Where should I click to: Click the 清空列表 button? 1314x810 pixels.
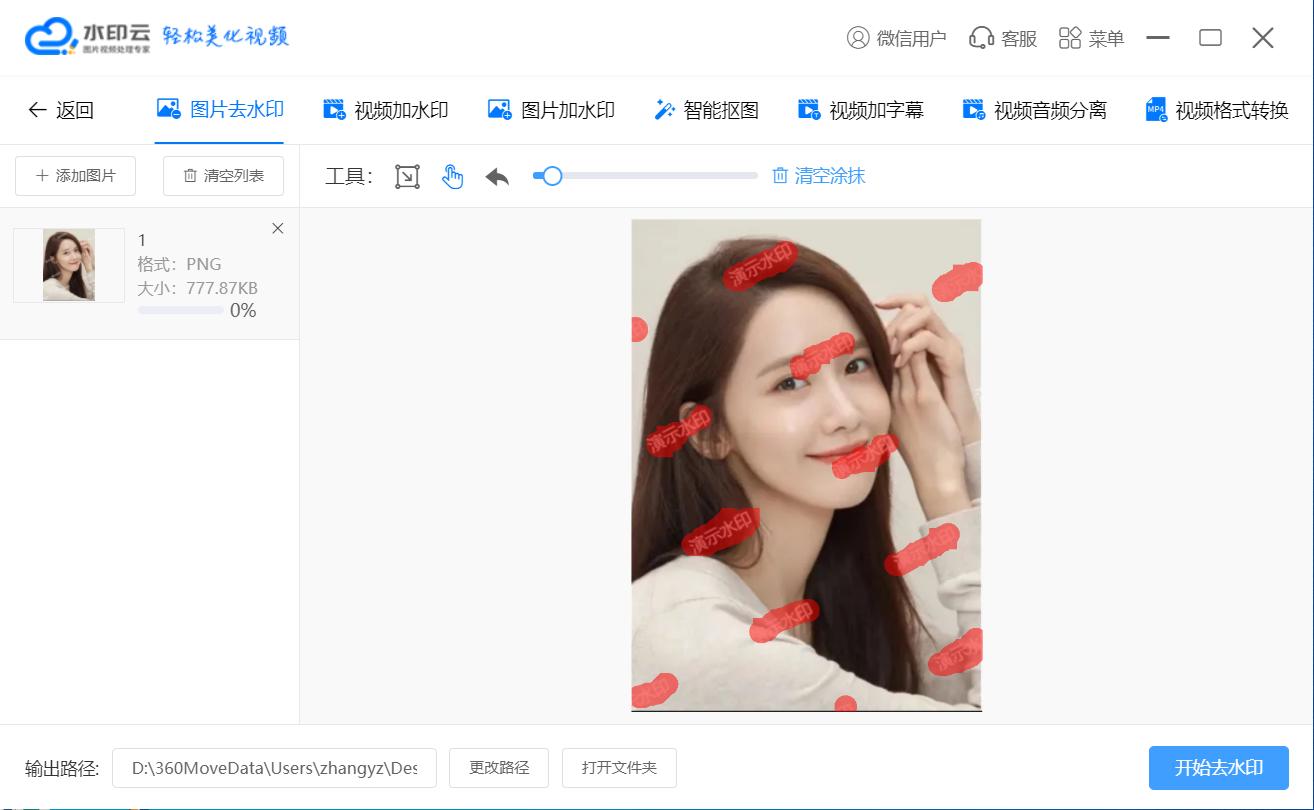point(223,176)
